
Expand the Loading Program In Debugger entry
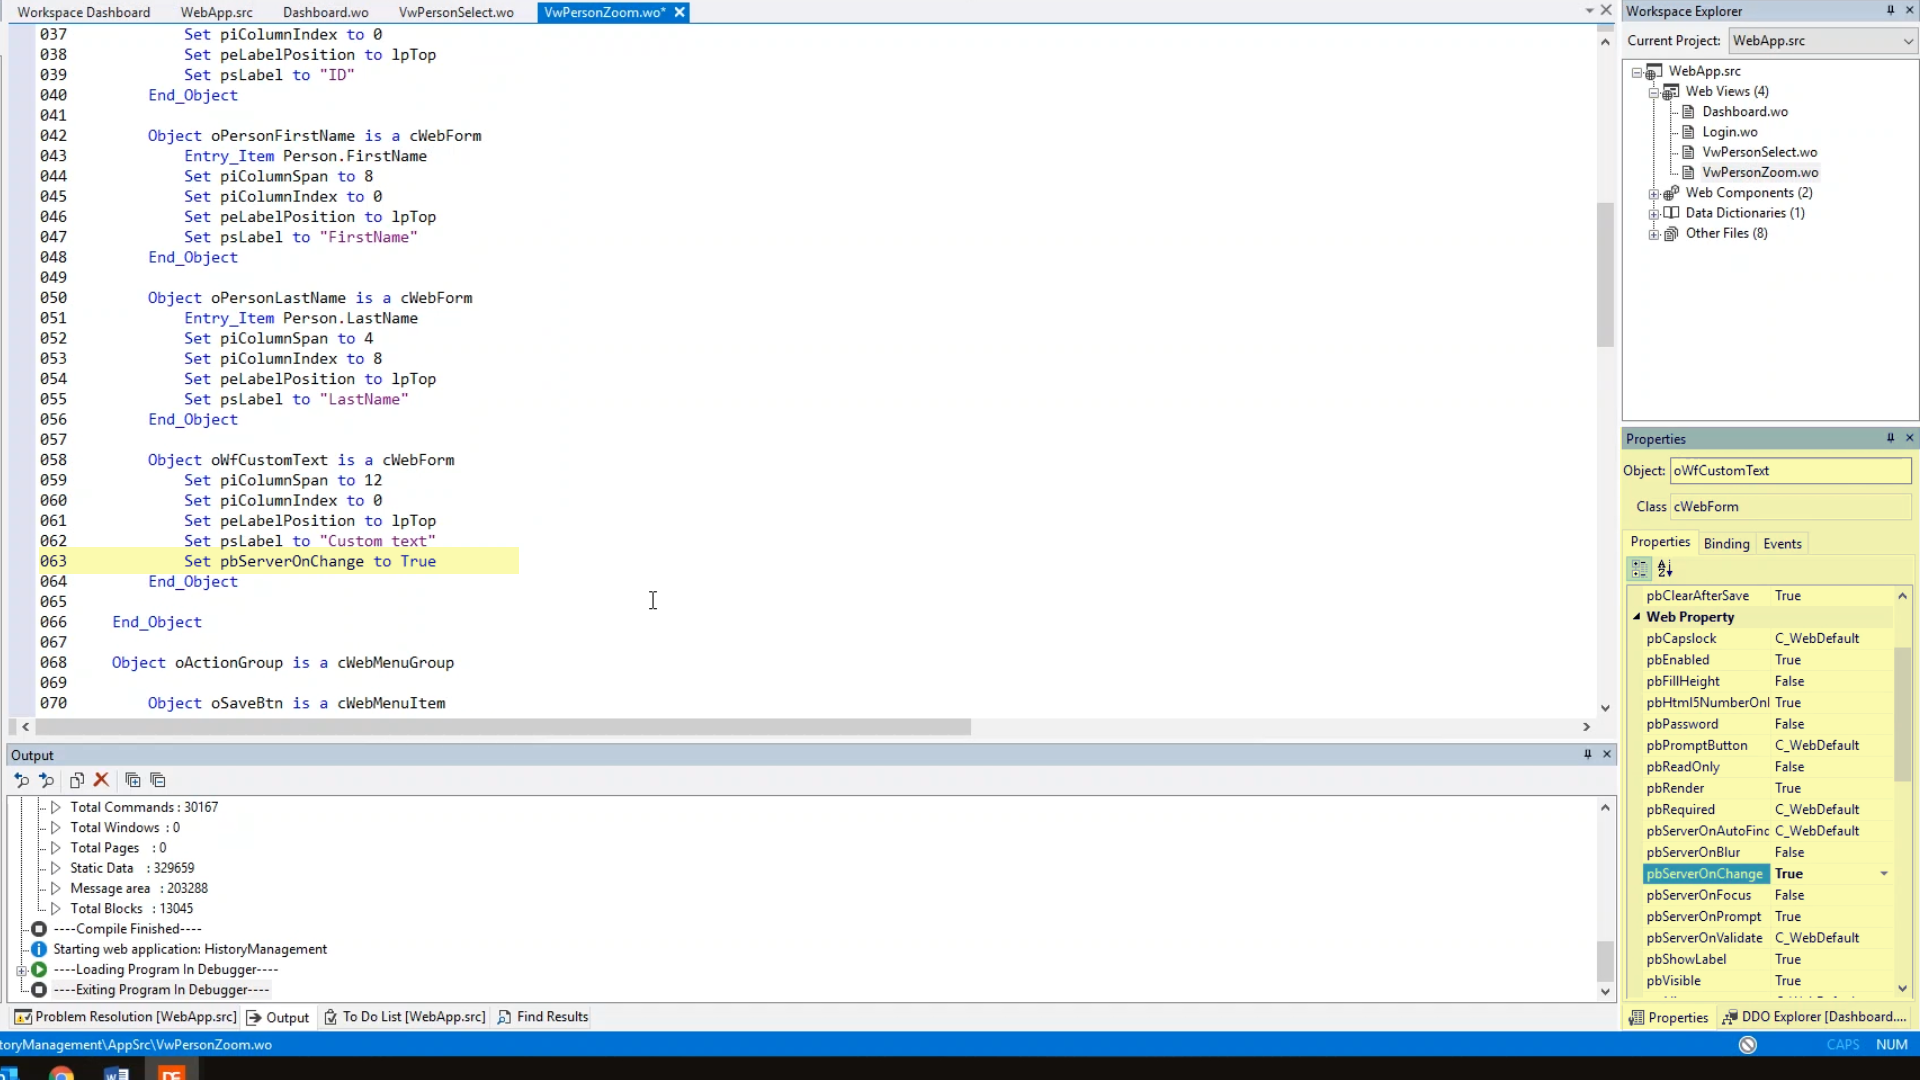pos(21,970)
